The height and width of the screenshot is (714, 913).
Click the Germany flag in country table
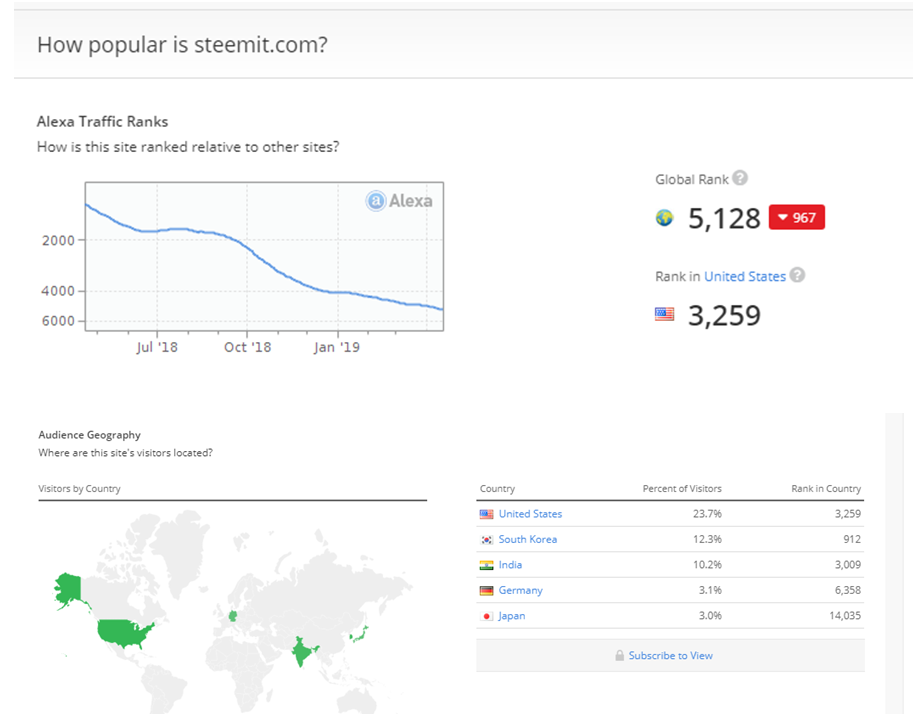(x=486, y=591)
